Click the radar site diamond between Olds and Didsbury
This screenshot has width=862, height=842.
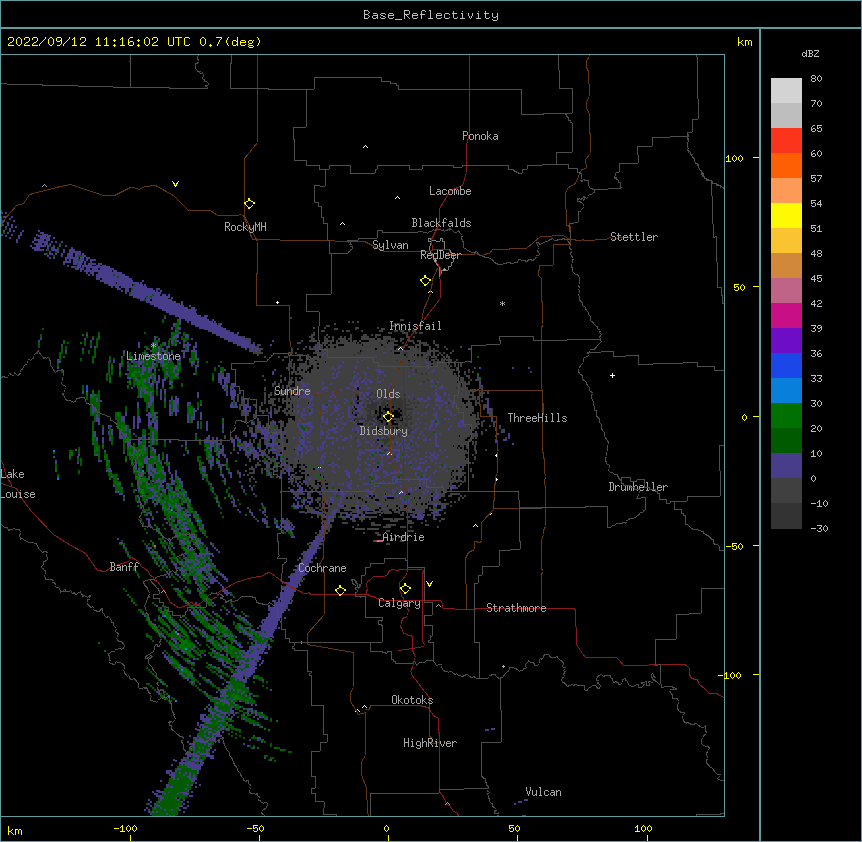point(388,417)
